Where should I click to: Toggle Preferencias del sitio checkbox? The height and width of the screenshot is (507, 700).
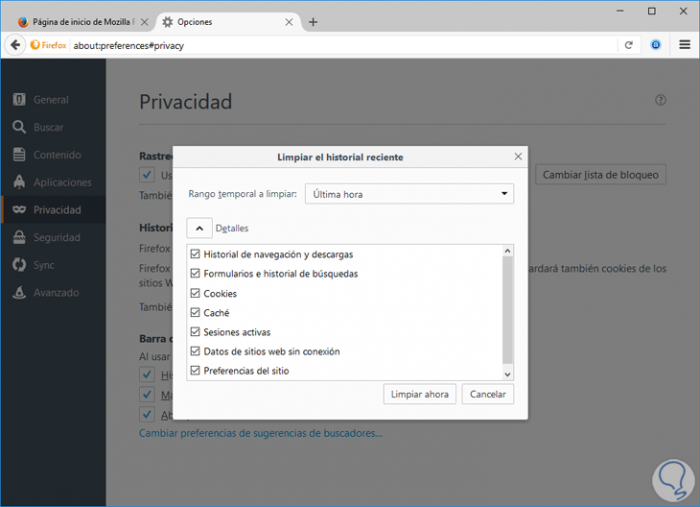(x=195, y=370)
